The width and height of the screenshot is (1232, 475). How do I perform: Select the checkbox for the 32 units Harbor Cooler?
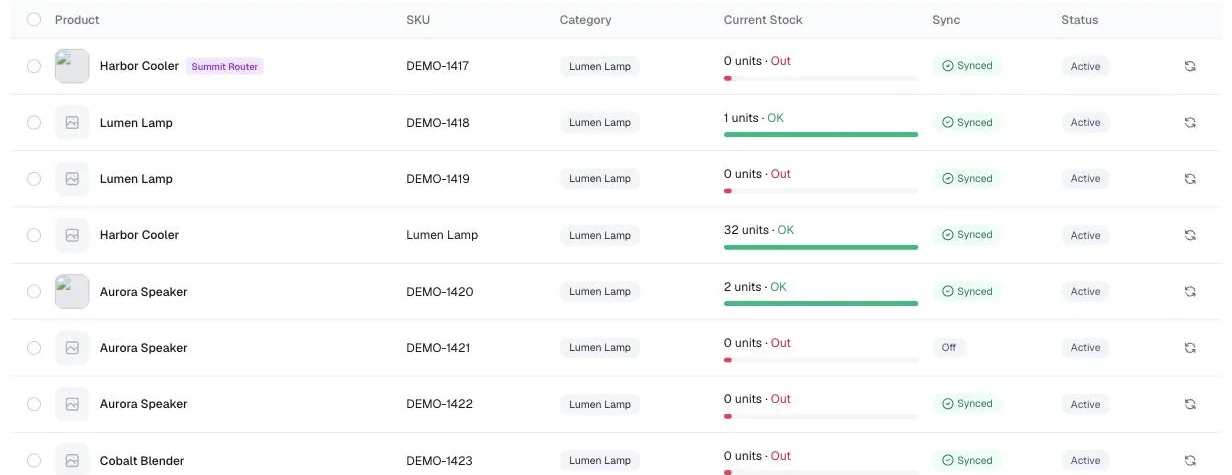(34, 235)
